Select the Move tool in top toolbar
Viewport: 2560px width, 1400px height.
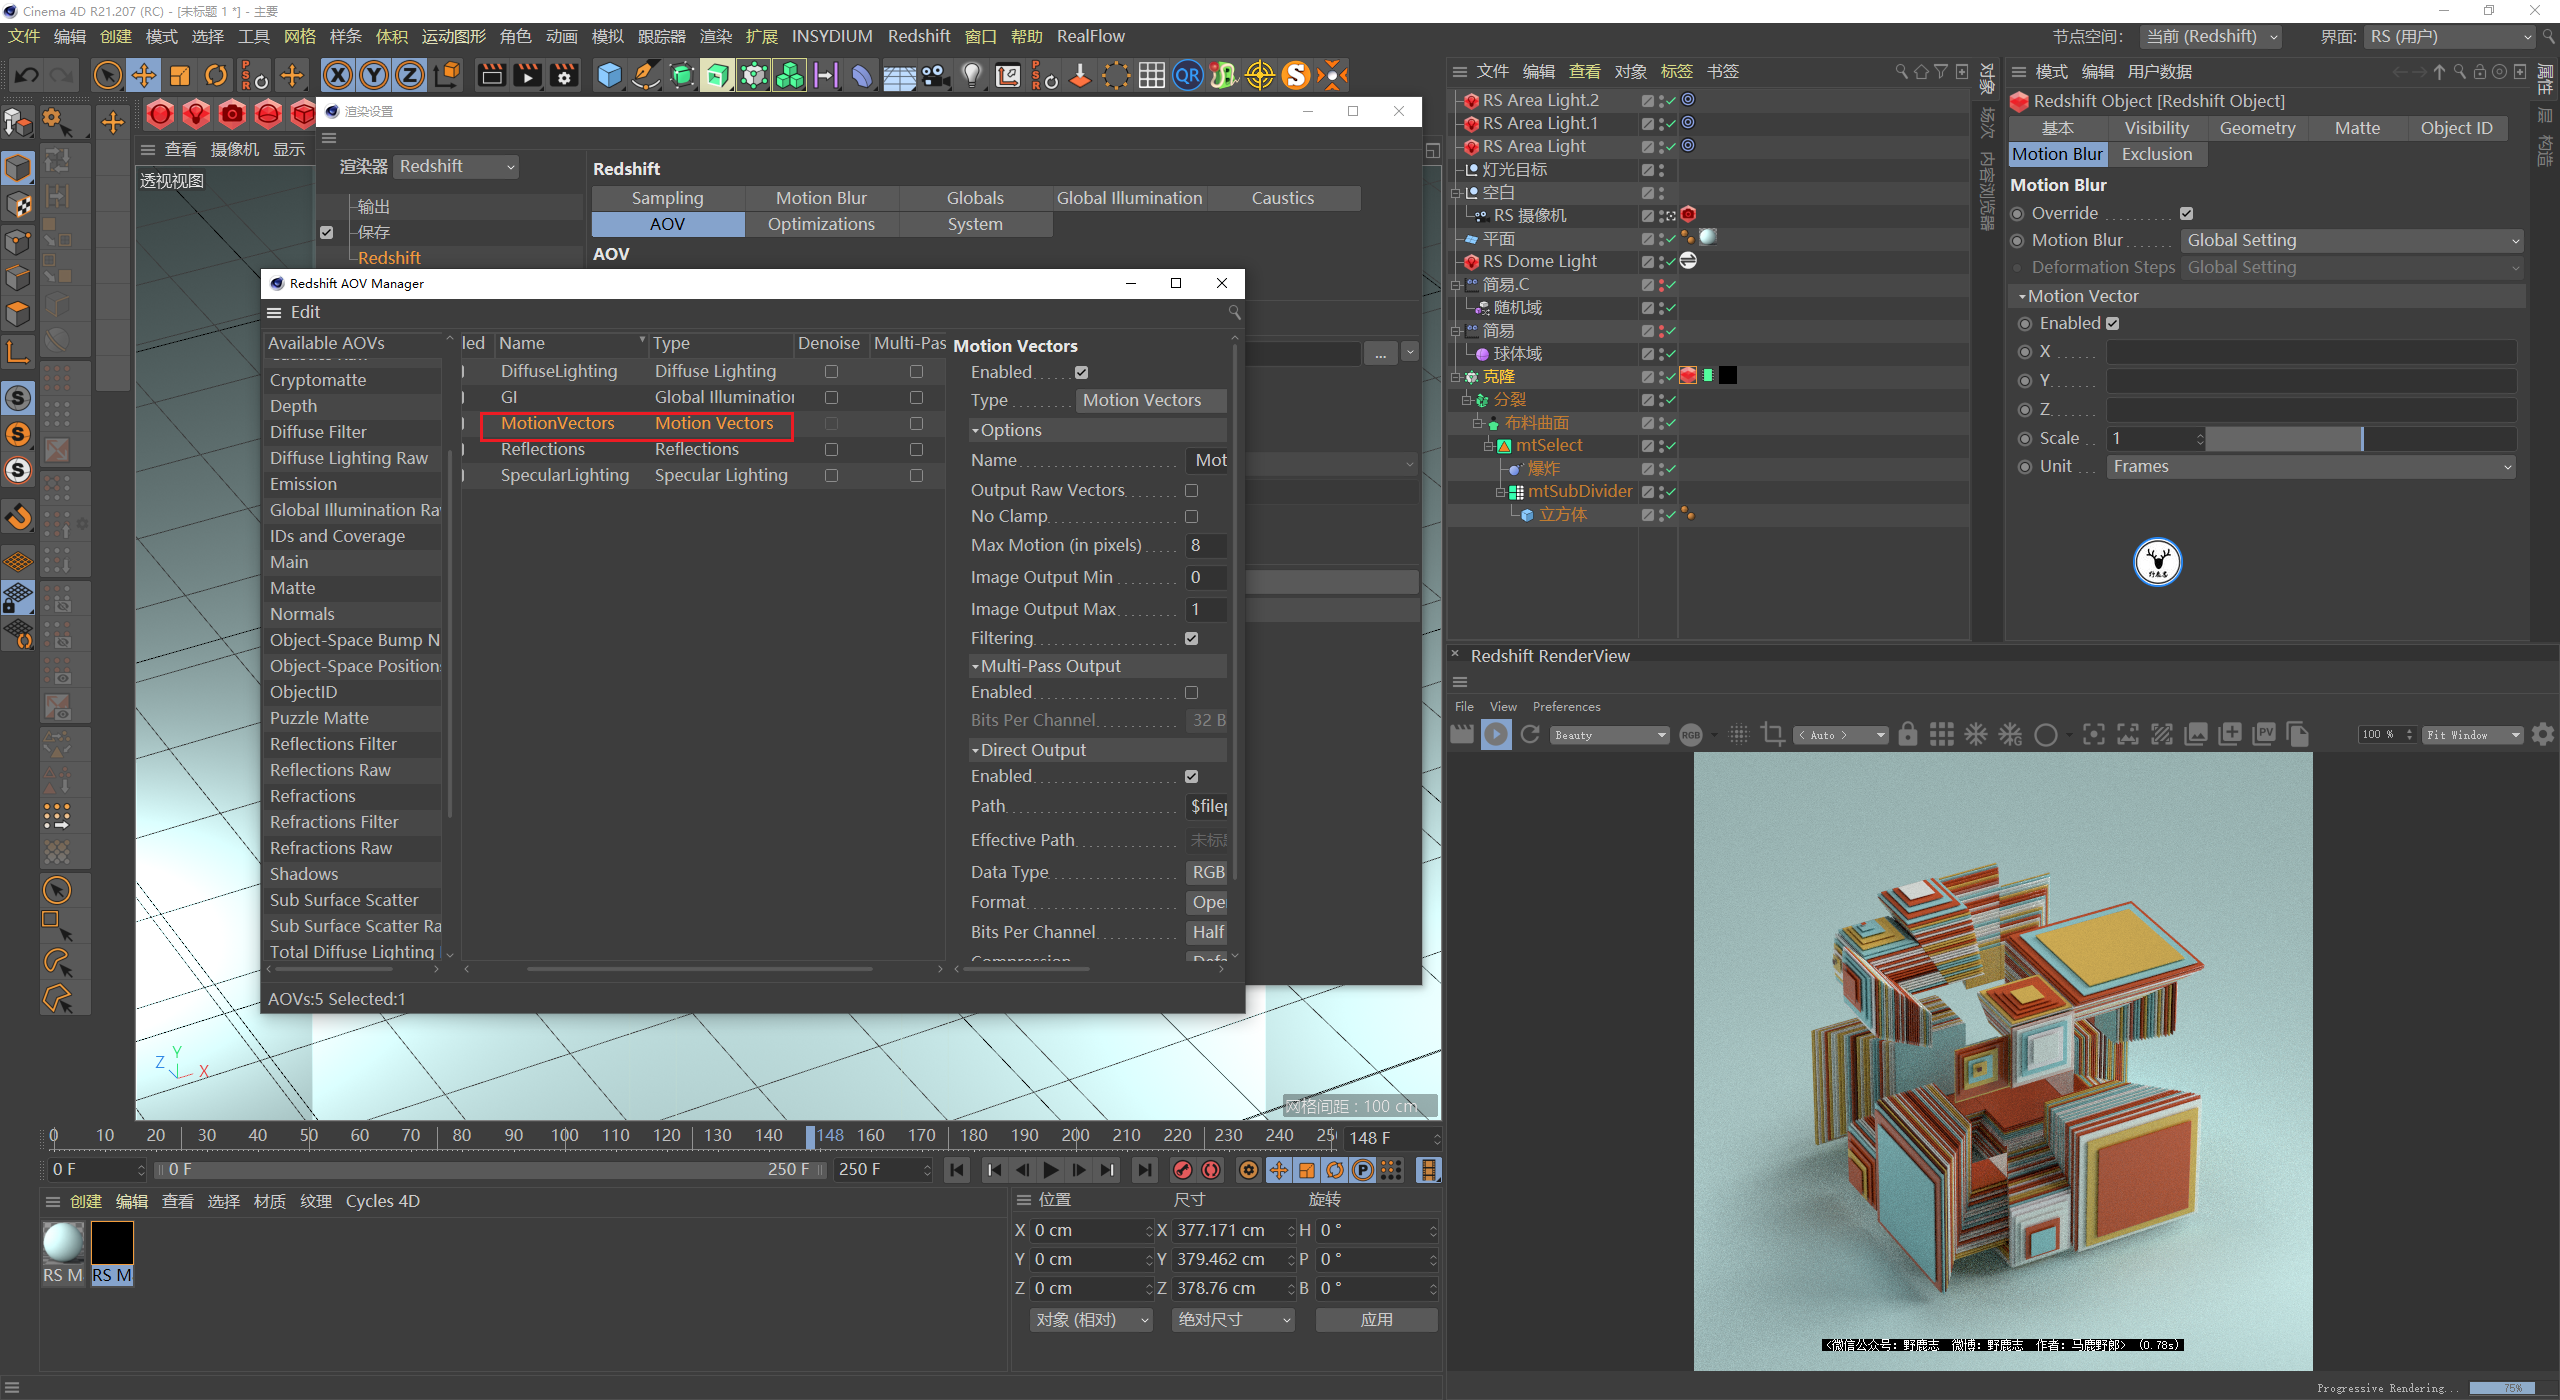(x=143, y=75)
